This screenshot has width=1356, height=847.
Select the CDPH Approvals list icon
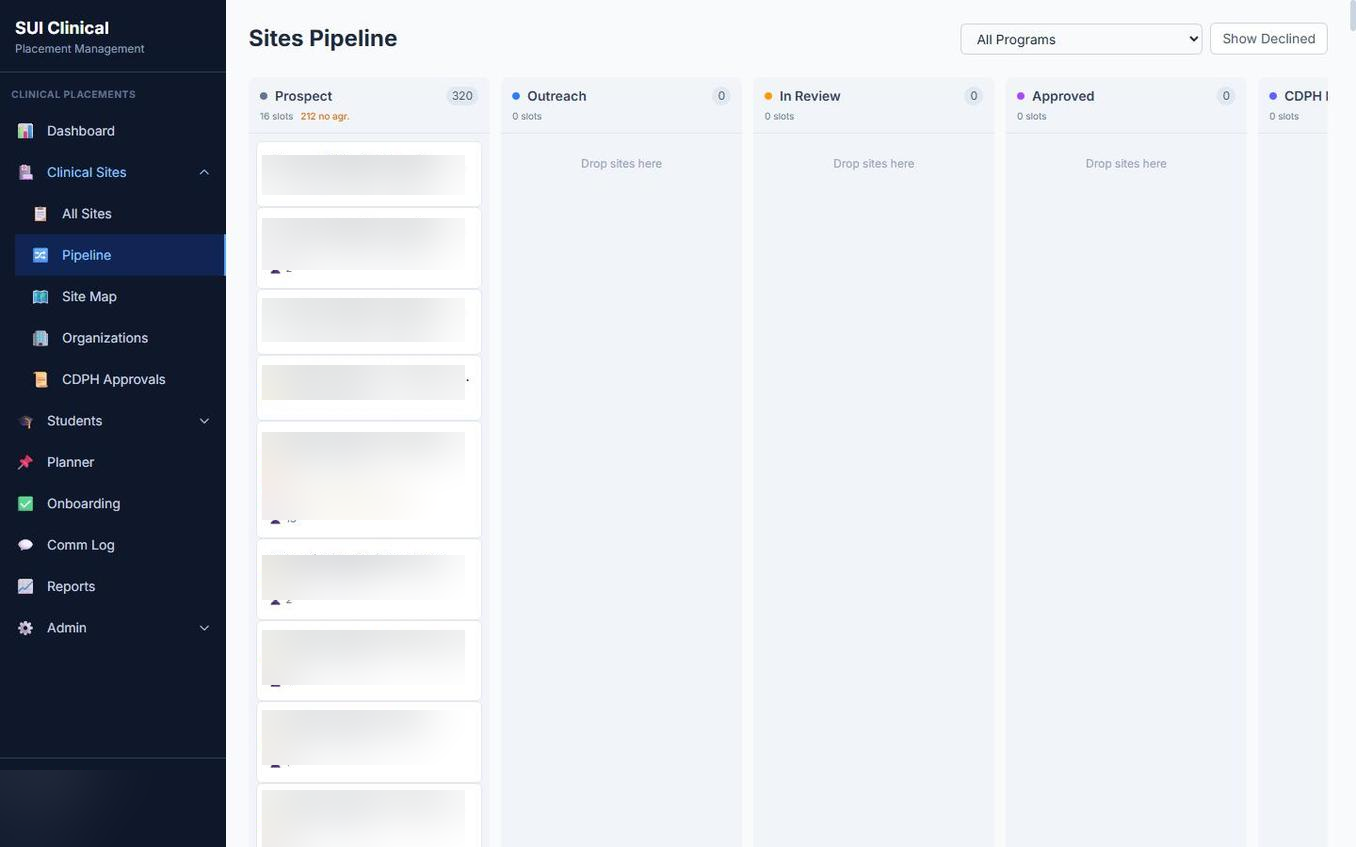pos(35,377)
